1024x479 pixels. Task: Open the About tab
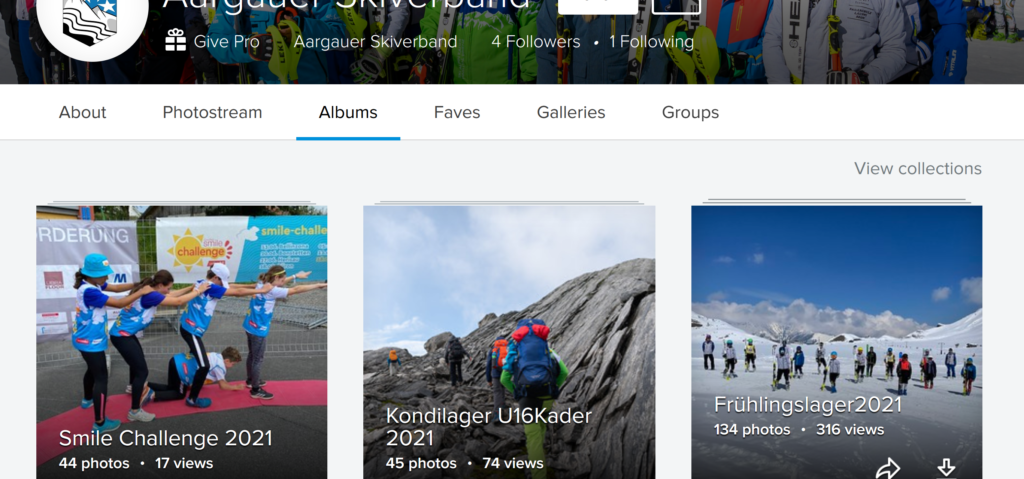[82, 112]
